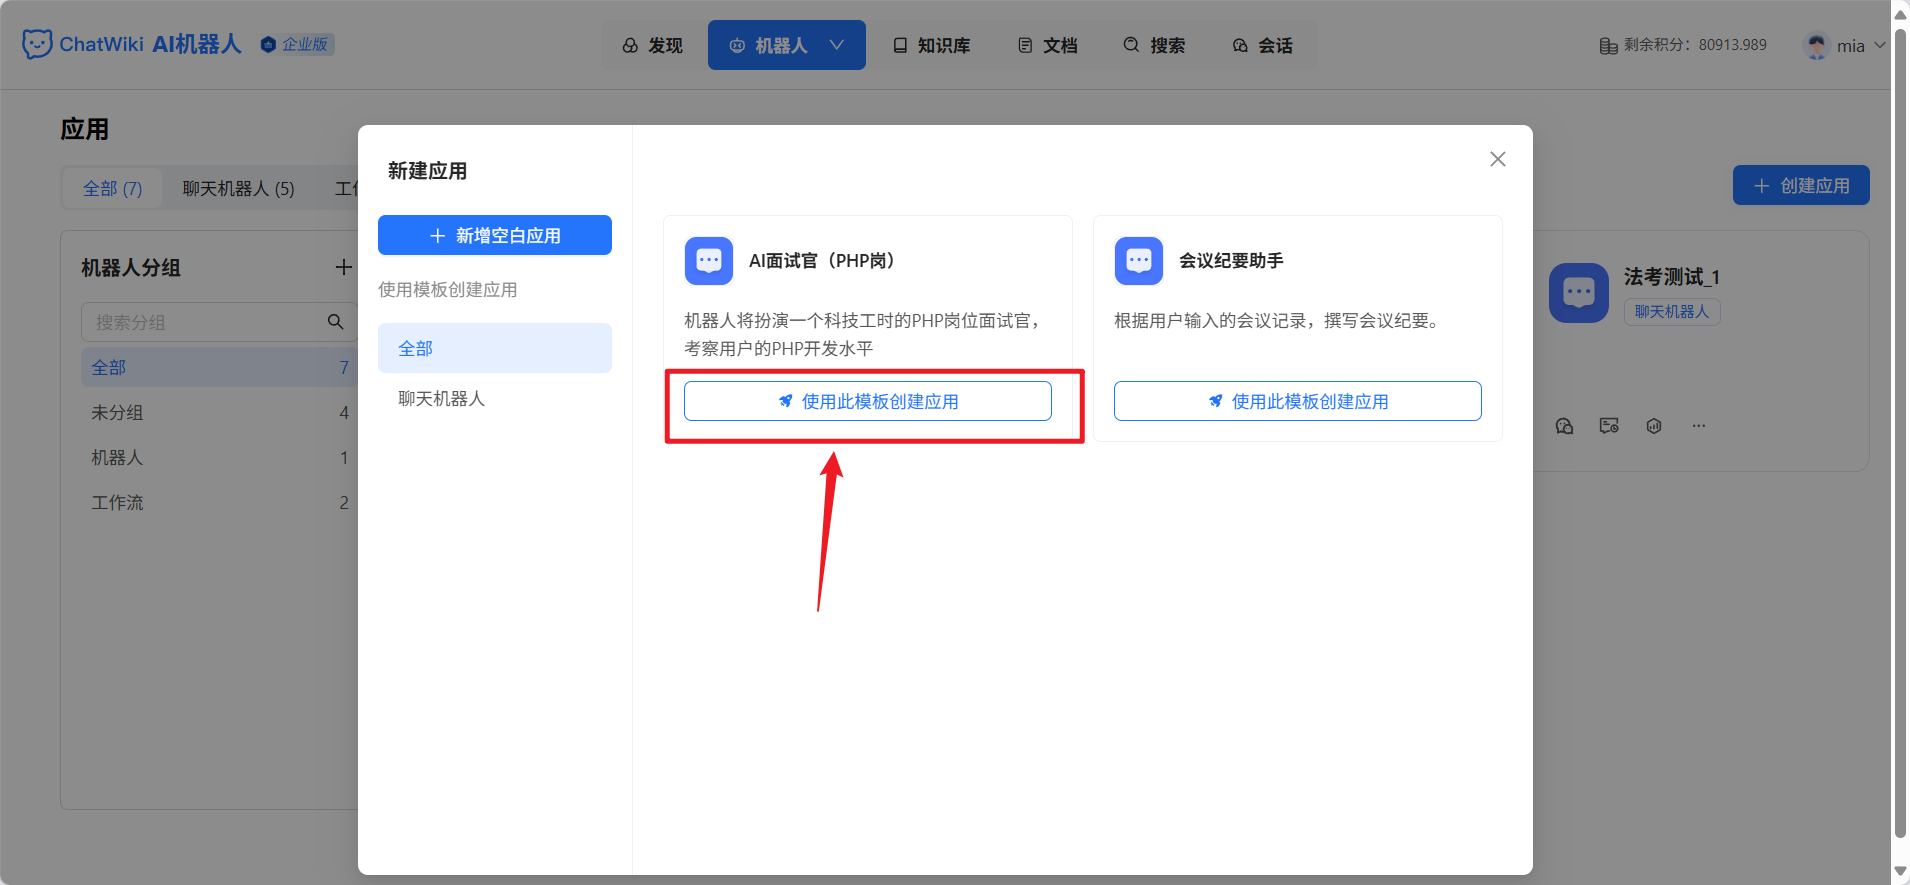Screen dimensions: 1910x885
Task: Open the statistics chart icon on 法考测试_1 card
Action: tap(1654, 426)
